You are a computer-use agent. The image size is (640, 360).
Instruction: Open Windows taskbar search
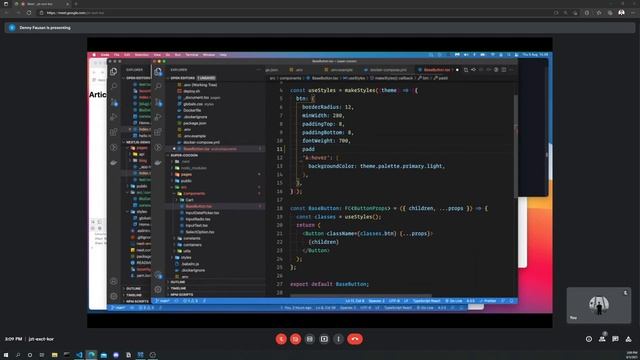point(18,355)
